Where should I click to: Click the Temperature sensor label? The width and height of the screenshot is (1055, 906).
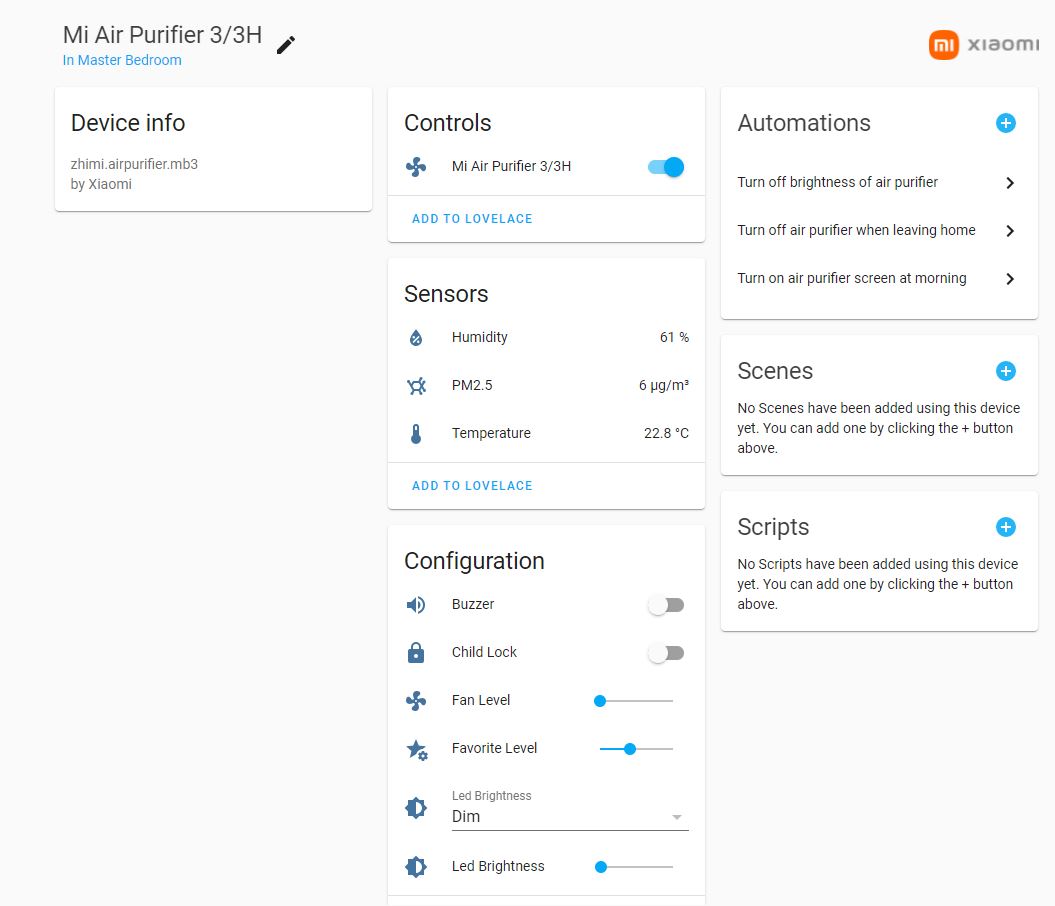(490, 433)
